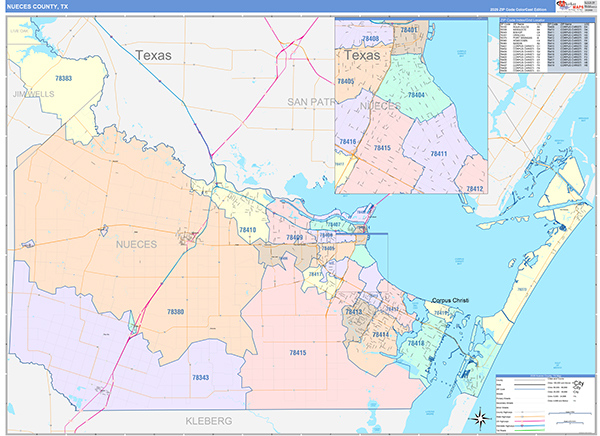Click the 78415 pink ZIP area label
600x436 pixels.
pos(298,353)
